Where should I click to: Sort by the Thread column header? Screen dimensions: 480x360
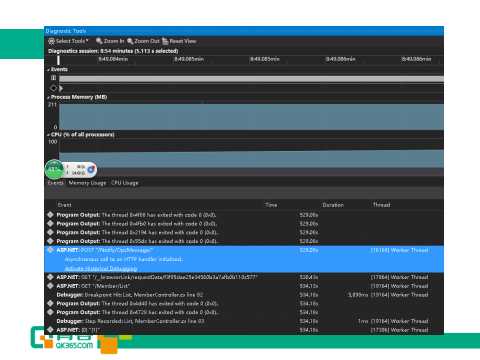click(x=382, y=205)
